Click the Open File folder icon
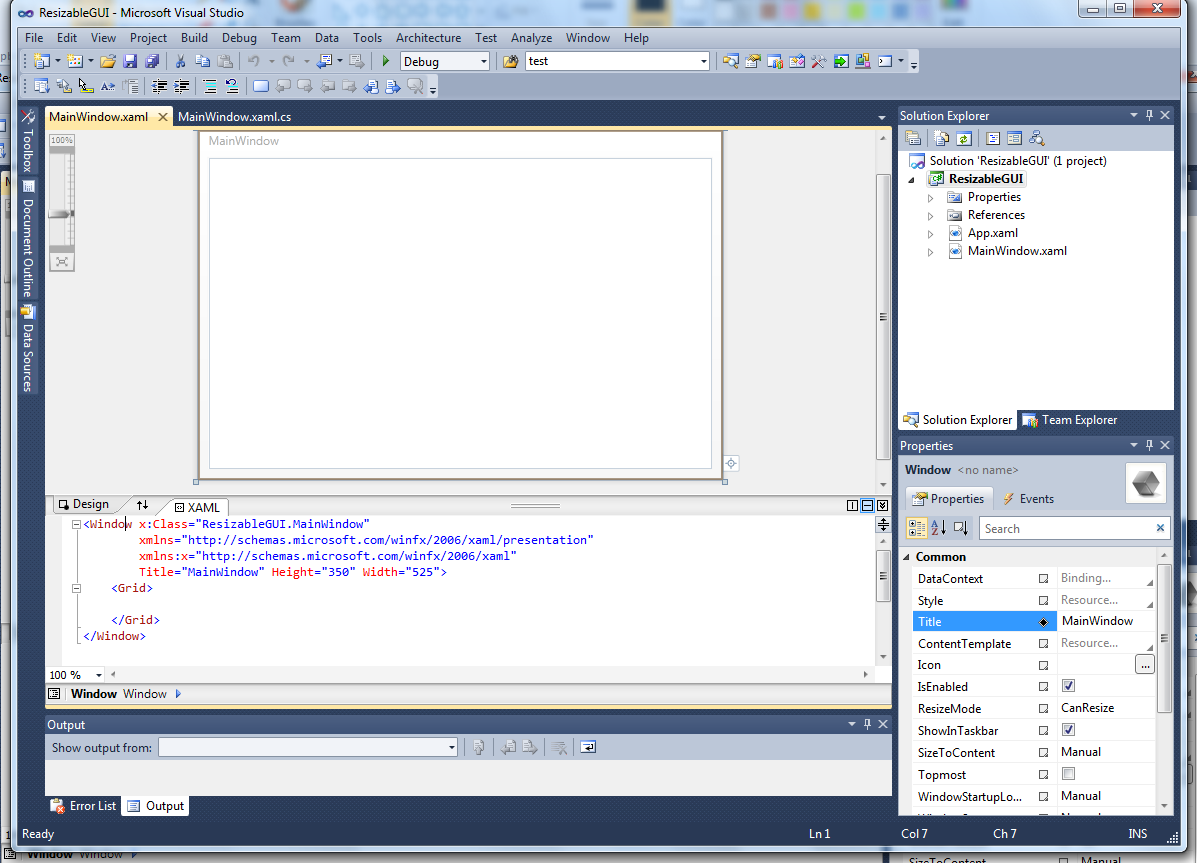 pos(108,61)
